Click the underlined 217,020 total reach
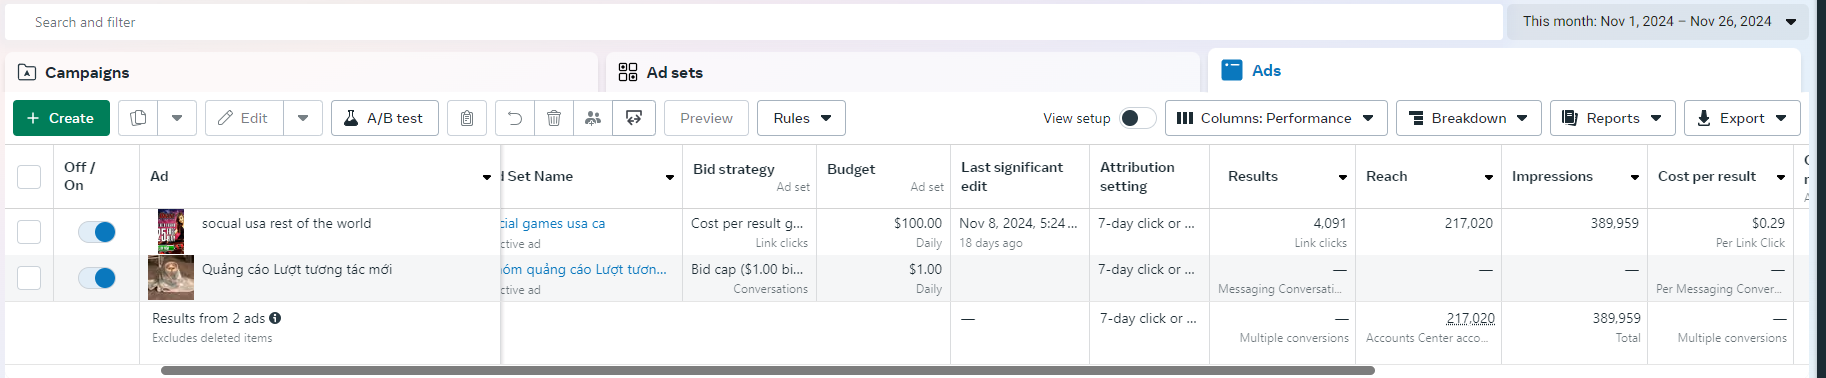Screen dimensions: 1826x378 [1470, 318]
